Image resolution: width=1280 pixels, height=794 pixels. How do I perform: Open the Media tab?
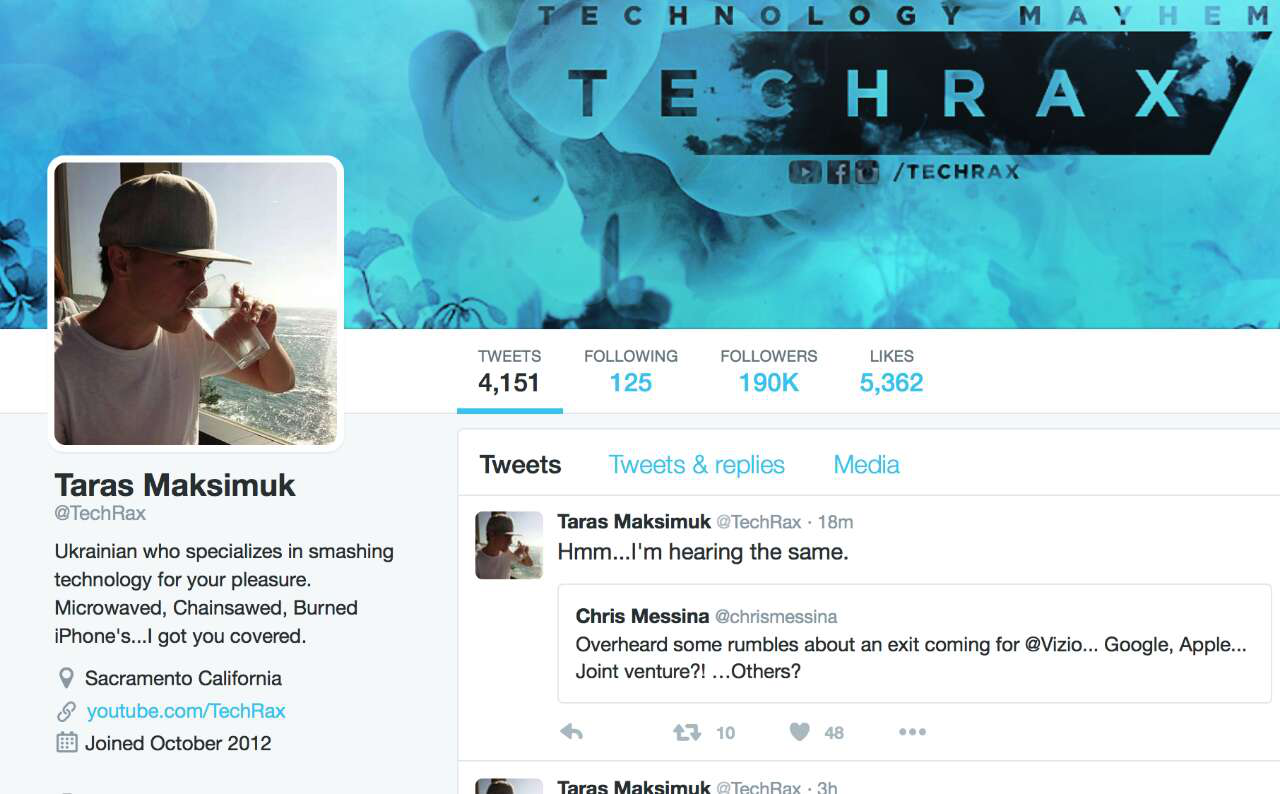(866, 465)
